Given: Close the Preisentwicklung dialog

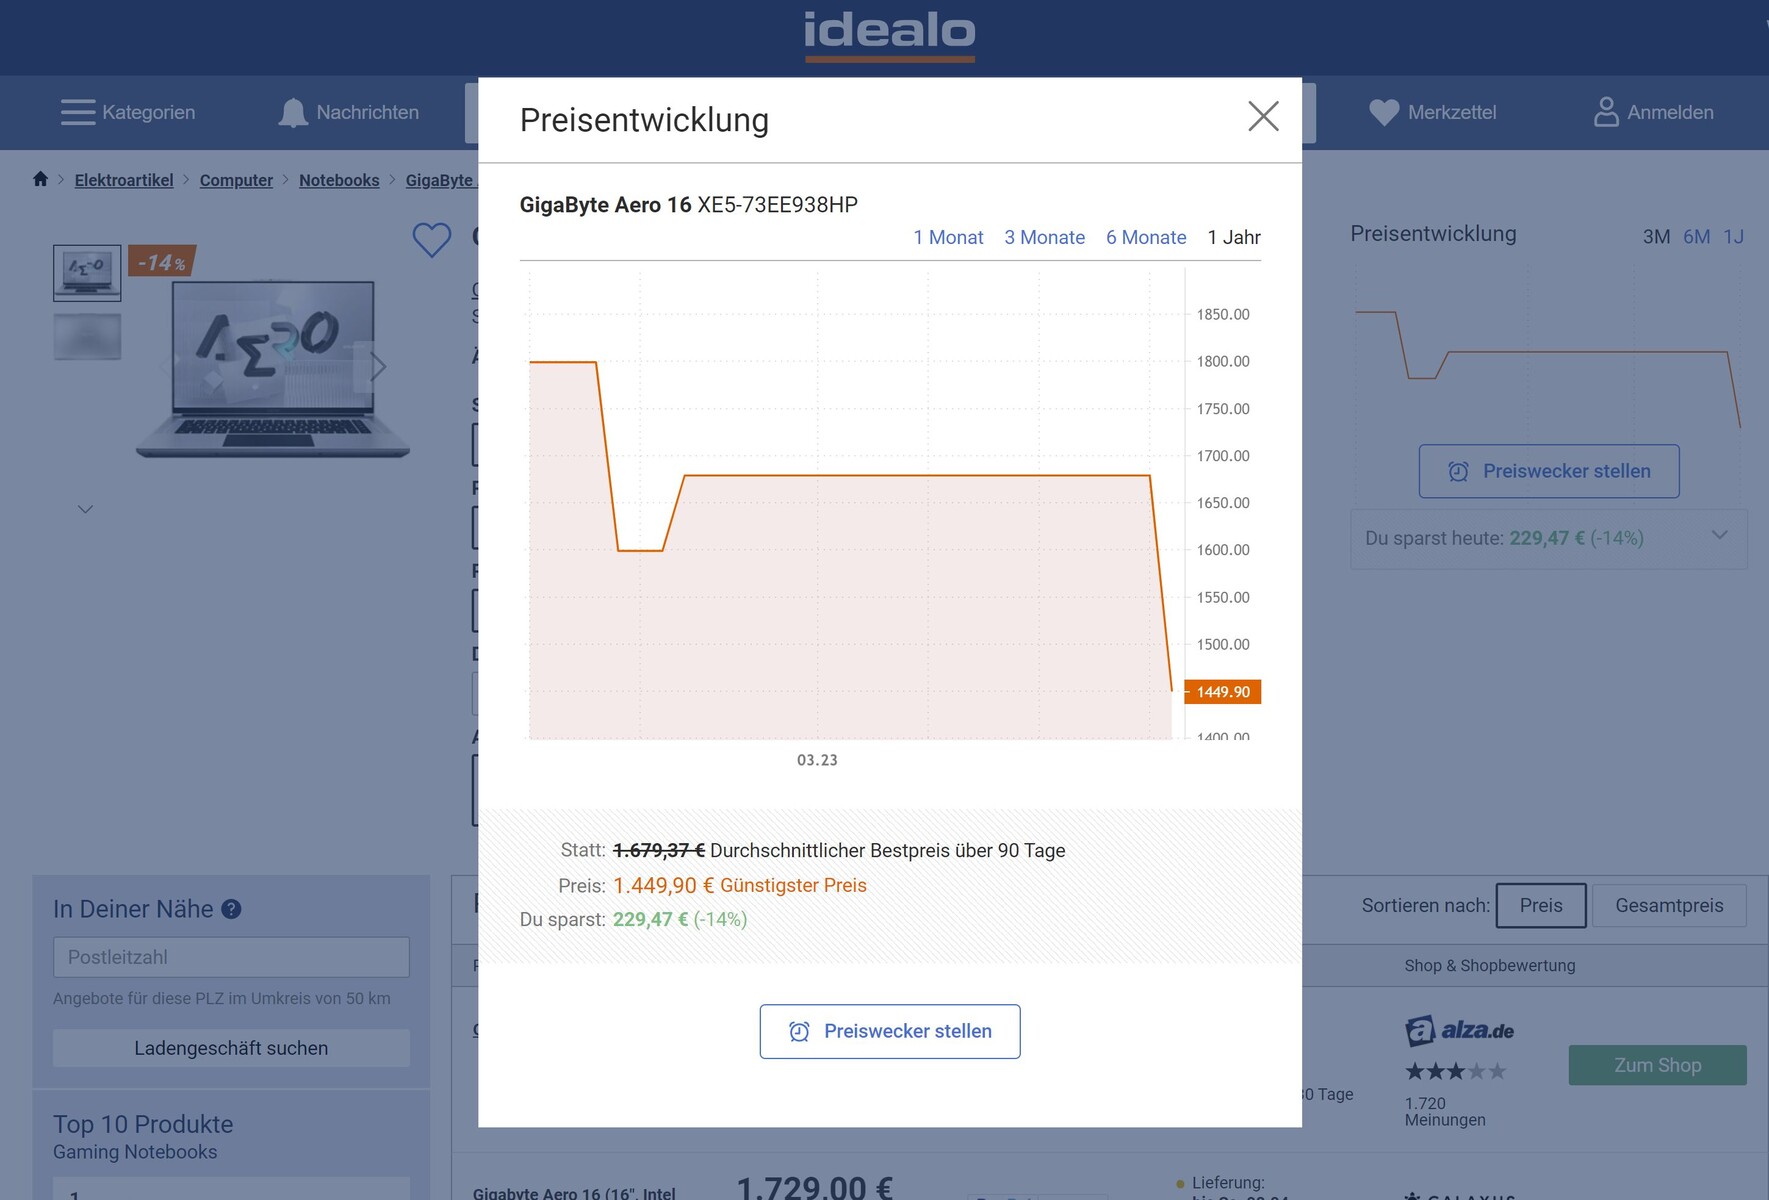Looking at the screenshot, I should (x=1263, y=116).
